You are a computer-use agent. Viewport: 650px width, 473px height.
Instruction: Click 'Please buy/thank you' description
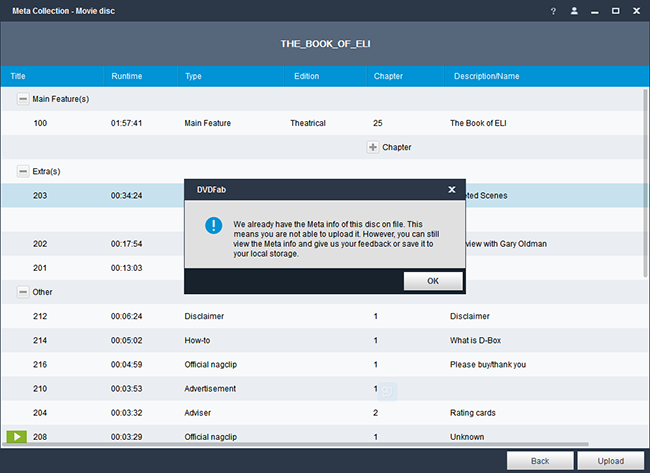[488, 364]
